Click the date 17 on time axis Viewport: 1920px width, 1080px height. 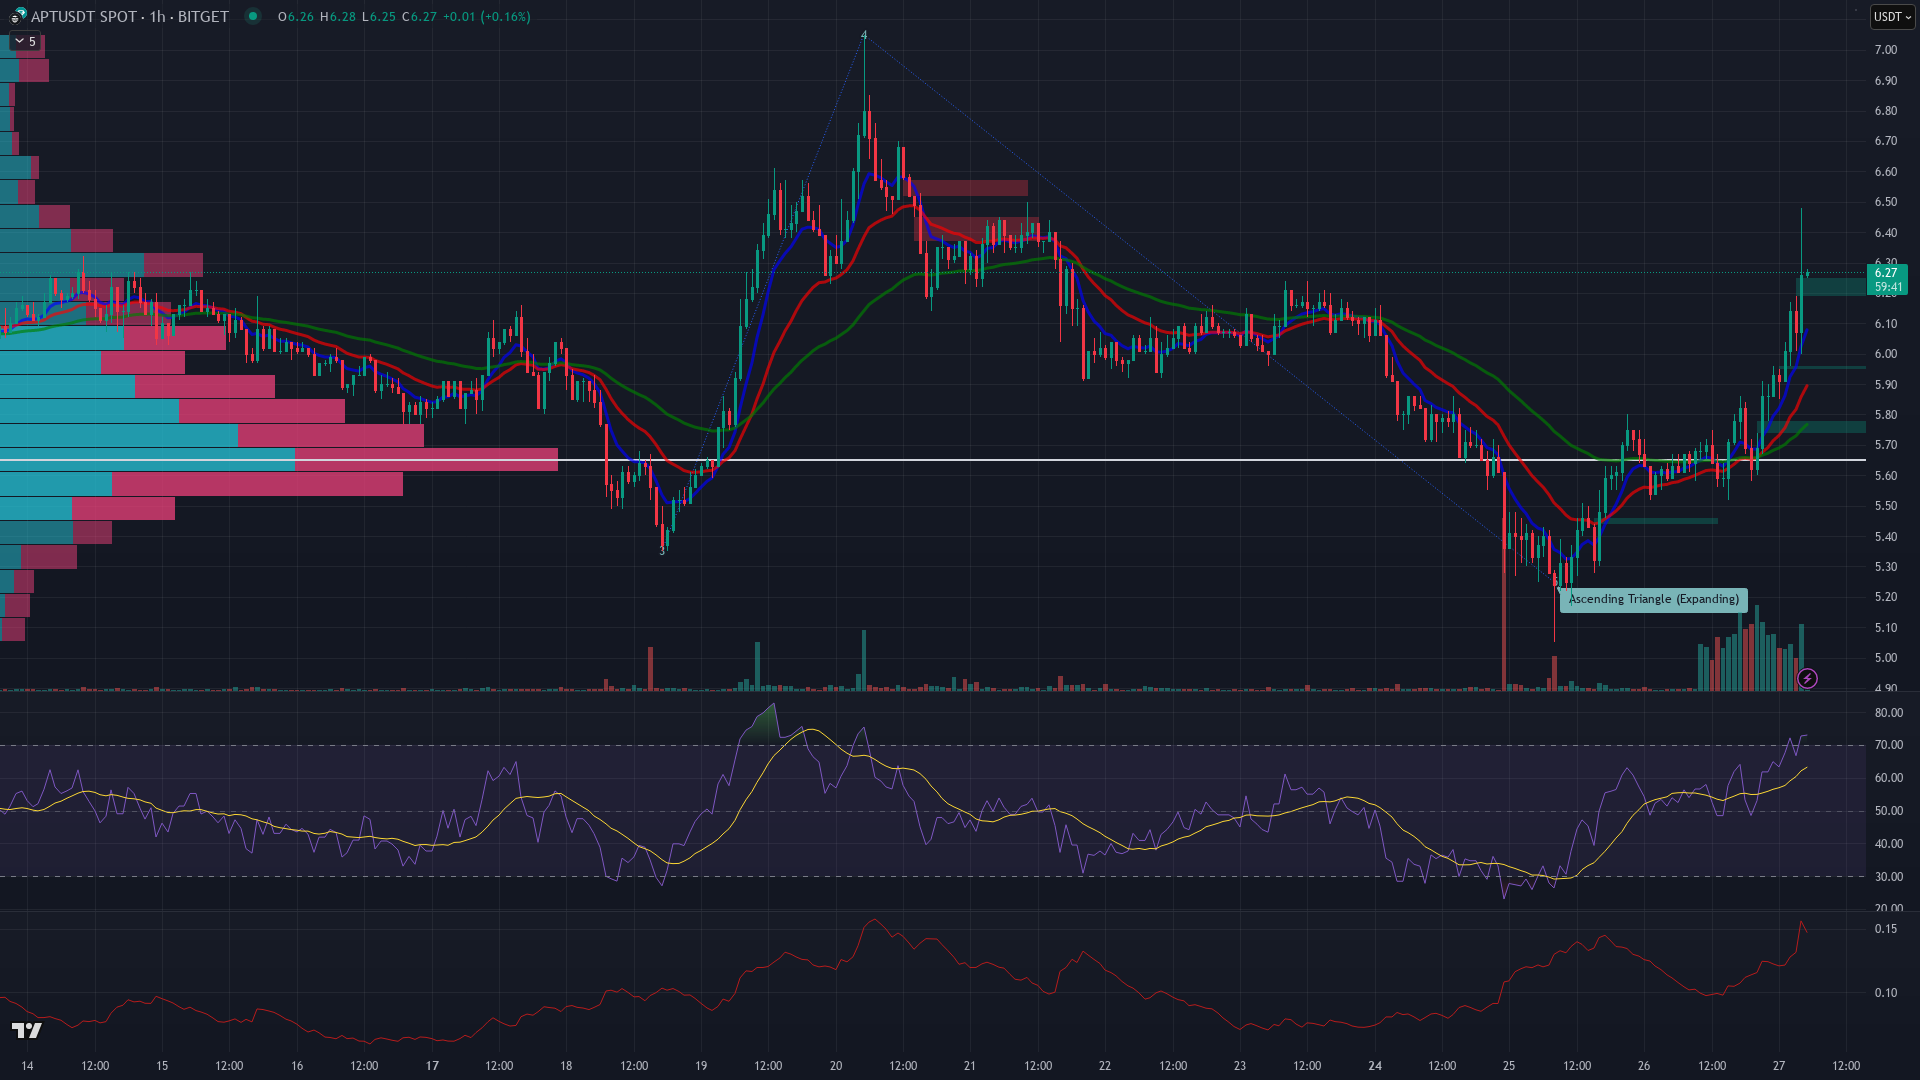coord(432,1066)
